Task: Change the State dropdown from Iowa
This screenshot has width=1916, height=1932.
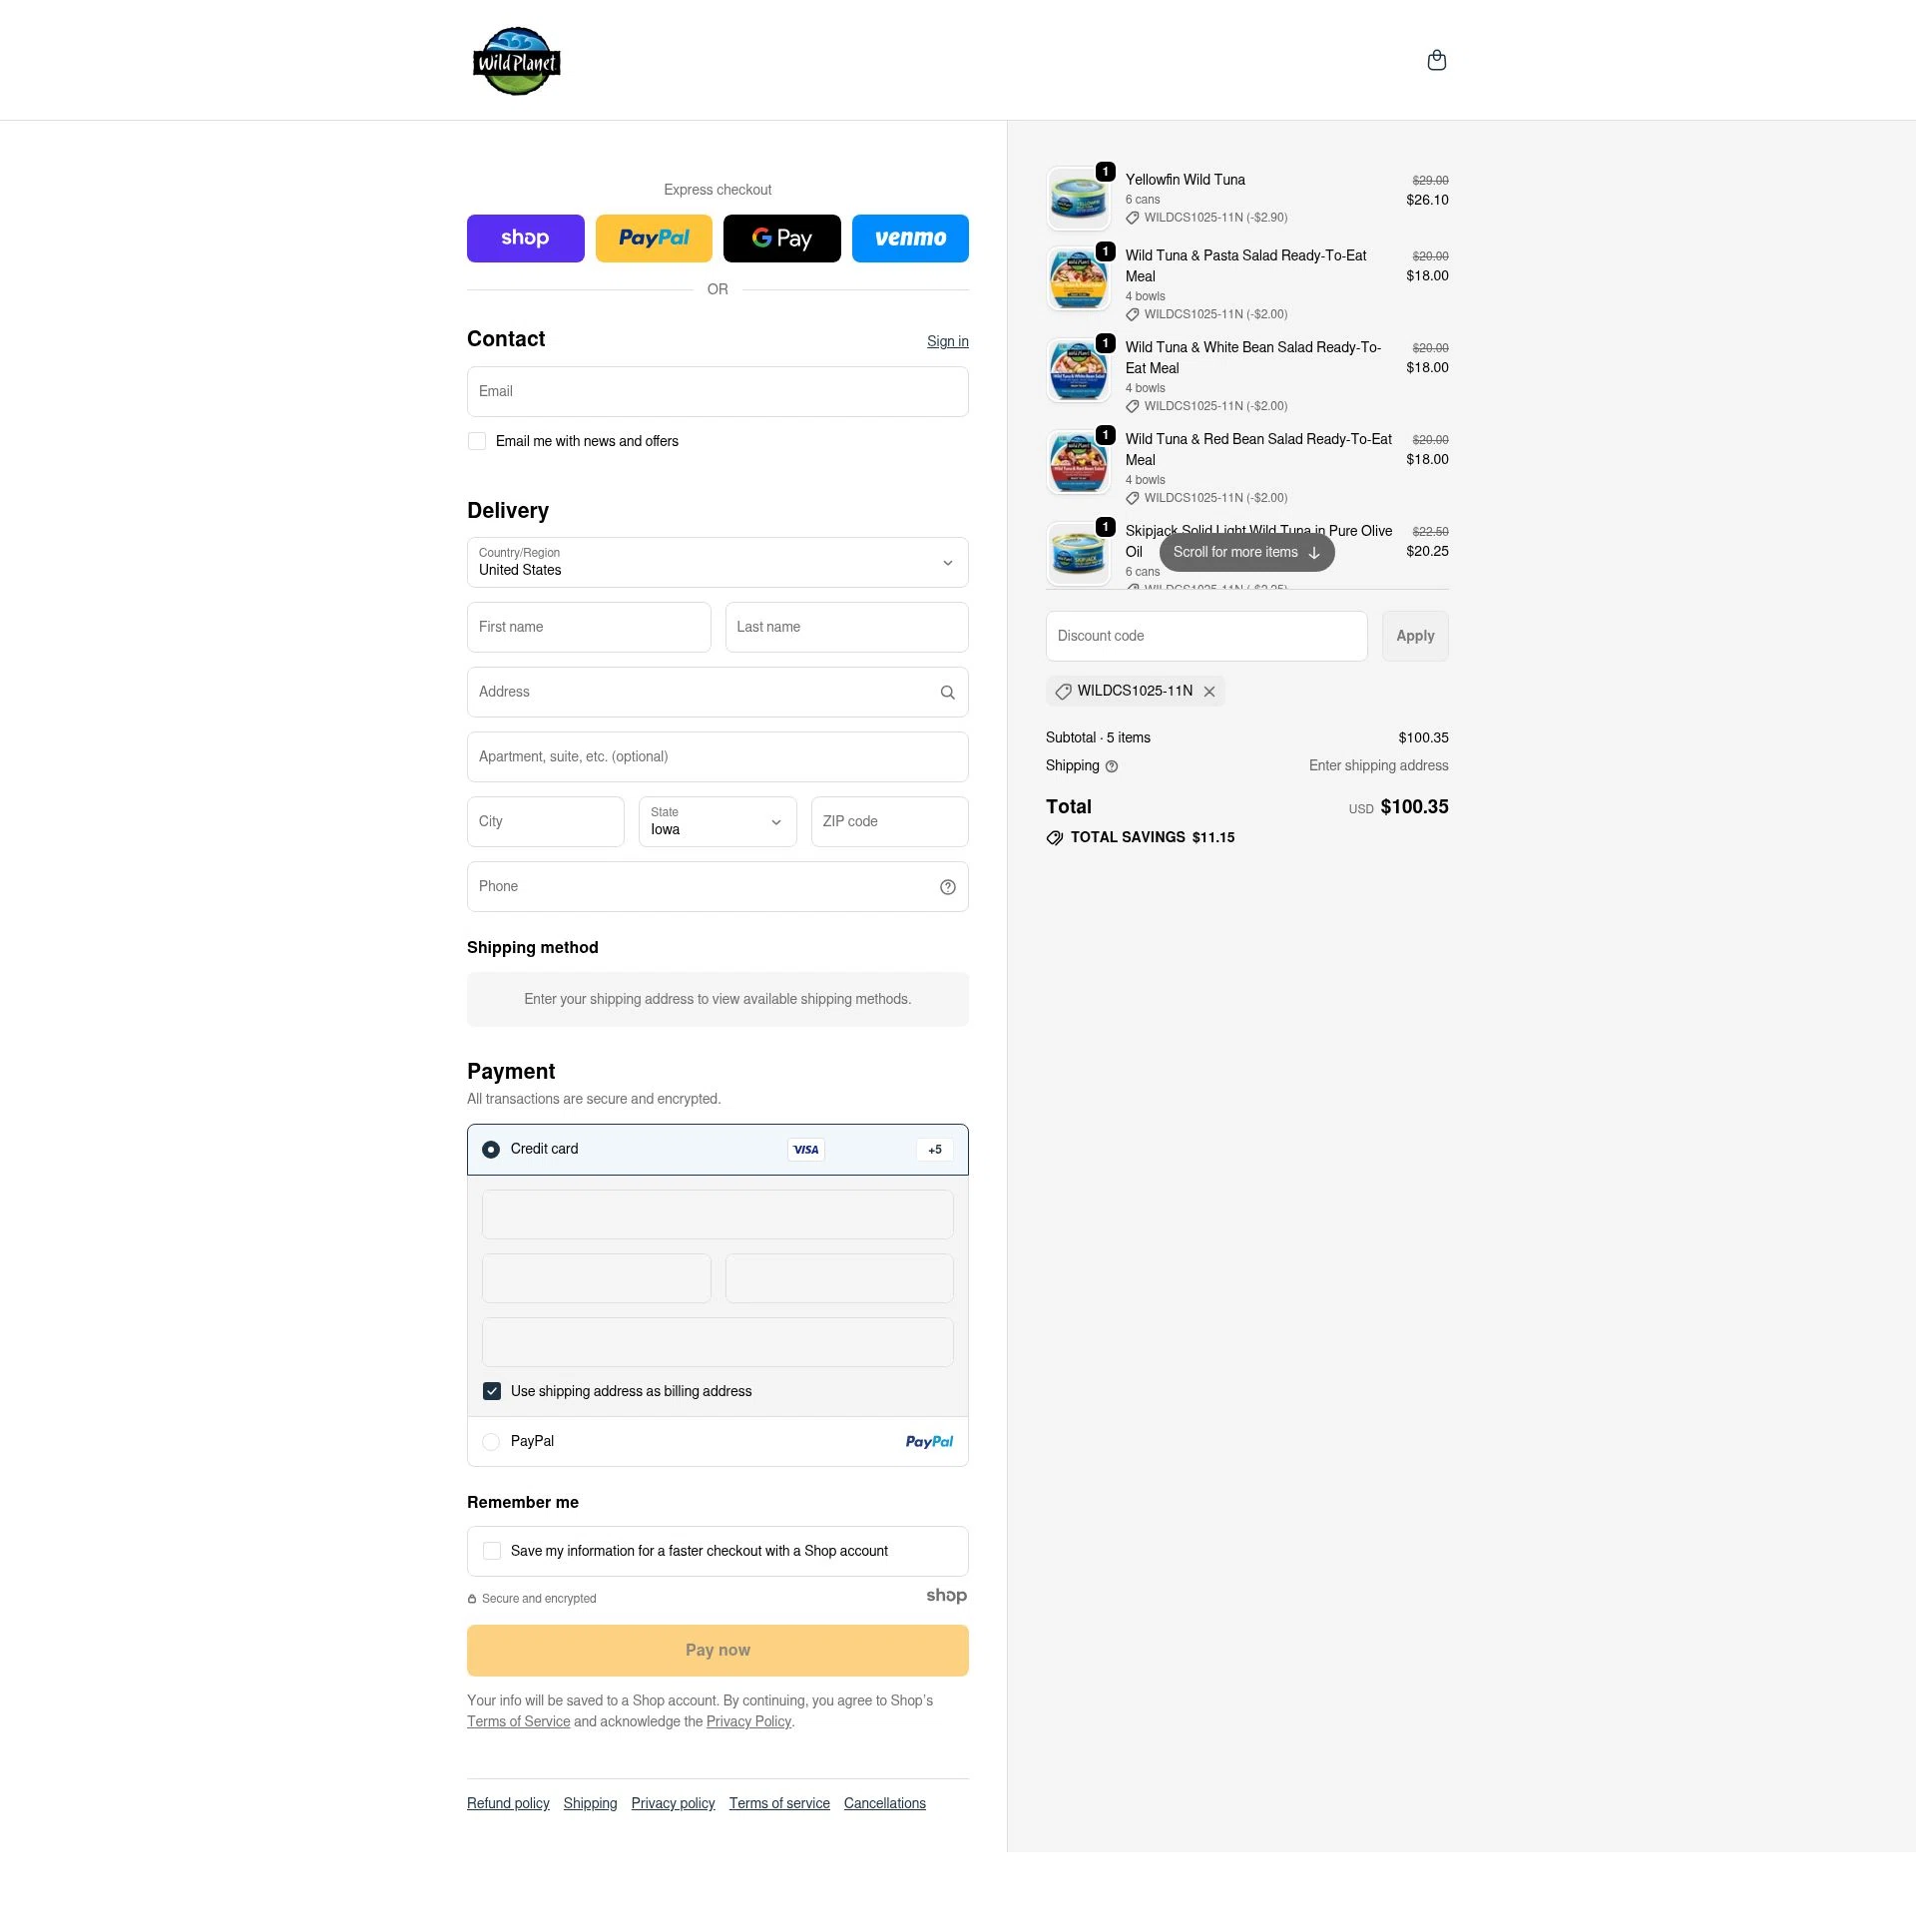Action: click(716, 821)
